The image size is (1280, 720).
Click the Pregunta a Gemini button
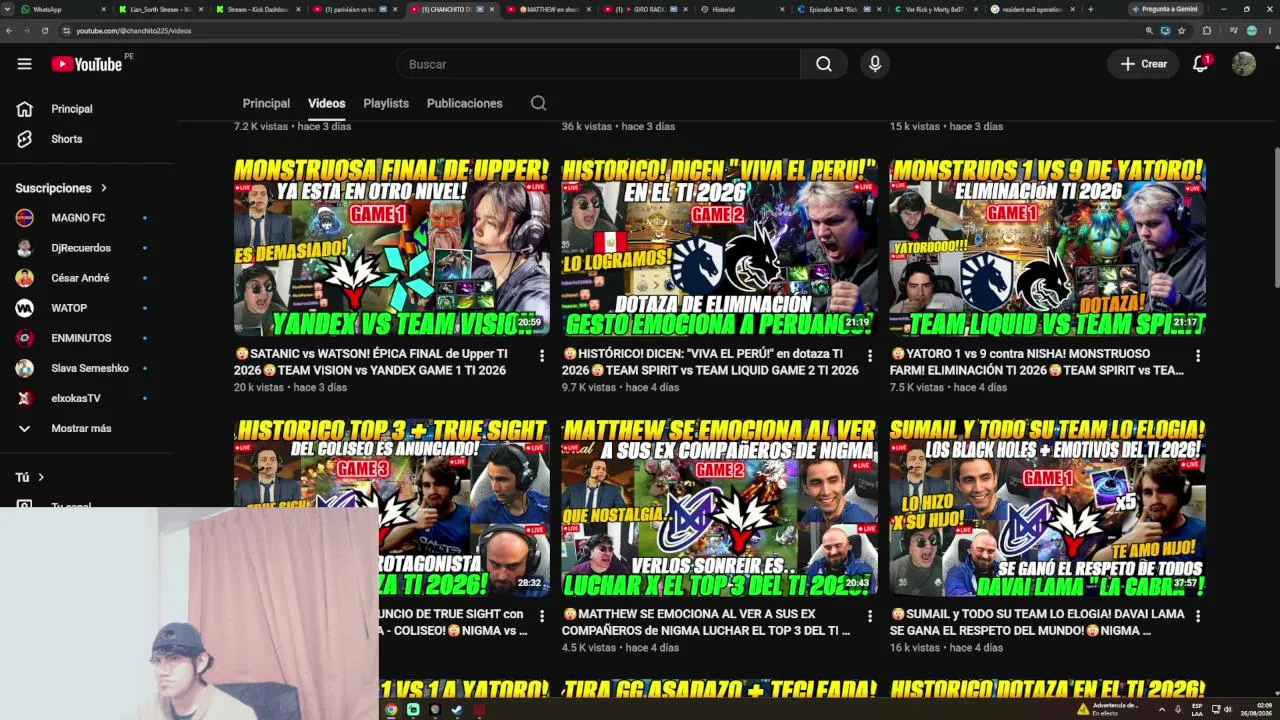pos(1164,9)
